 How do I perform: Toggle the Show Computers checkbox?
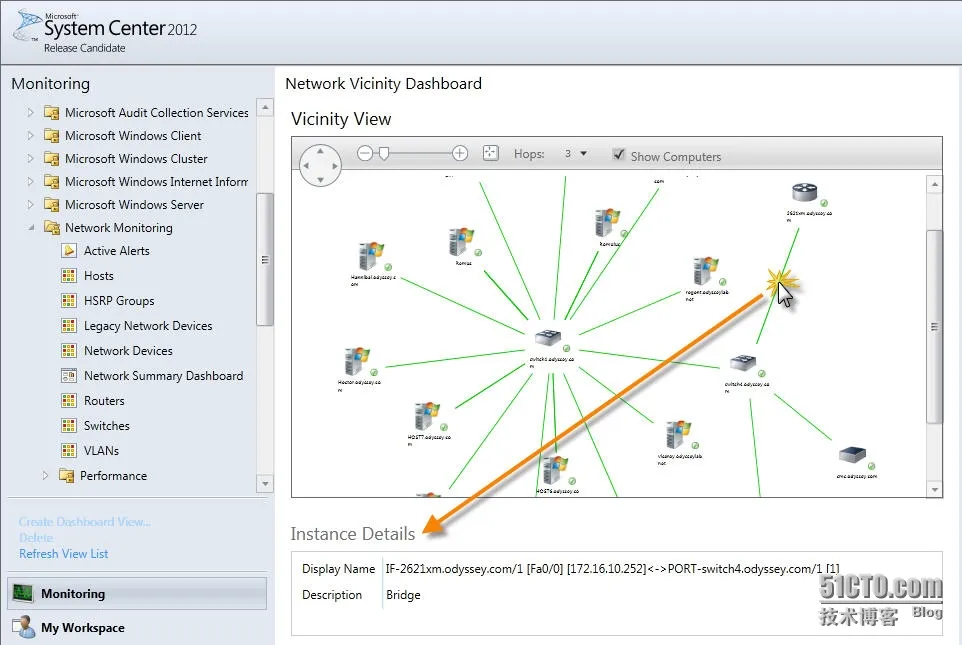tap(619, 154)
